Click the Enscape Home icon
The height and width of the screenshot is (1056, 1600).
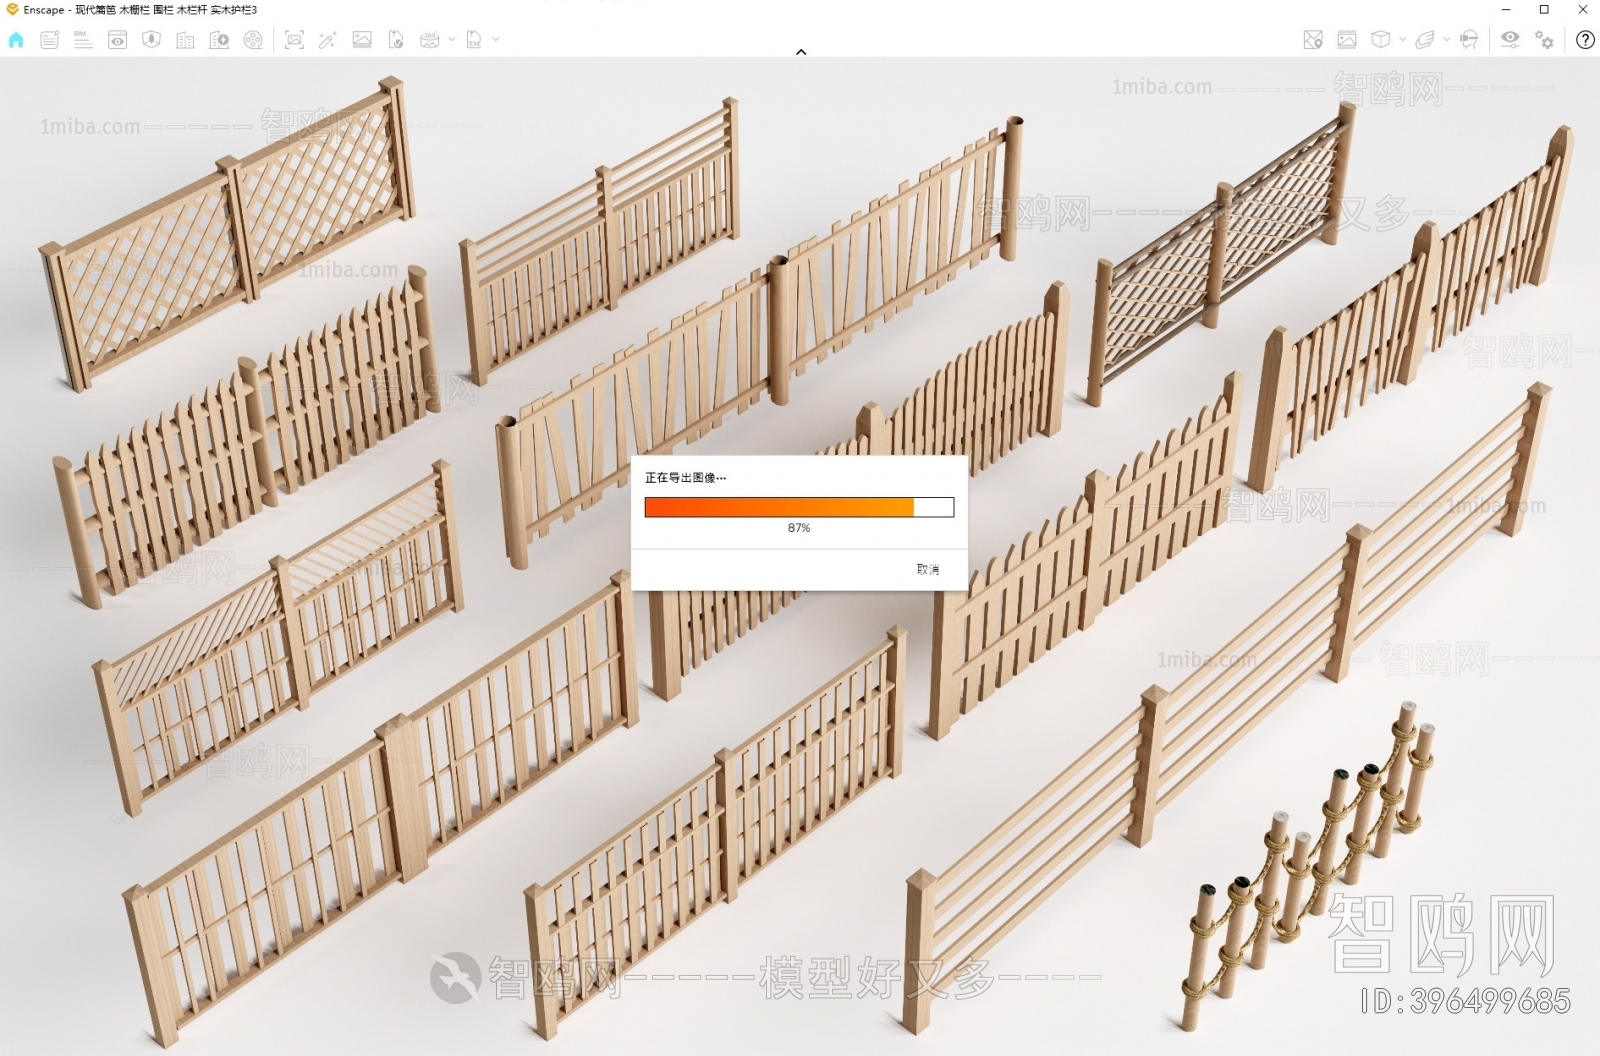(16, 40)
